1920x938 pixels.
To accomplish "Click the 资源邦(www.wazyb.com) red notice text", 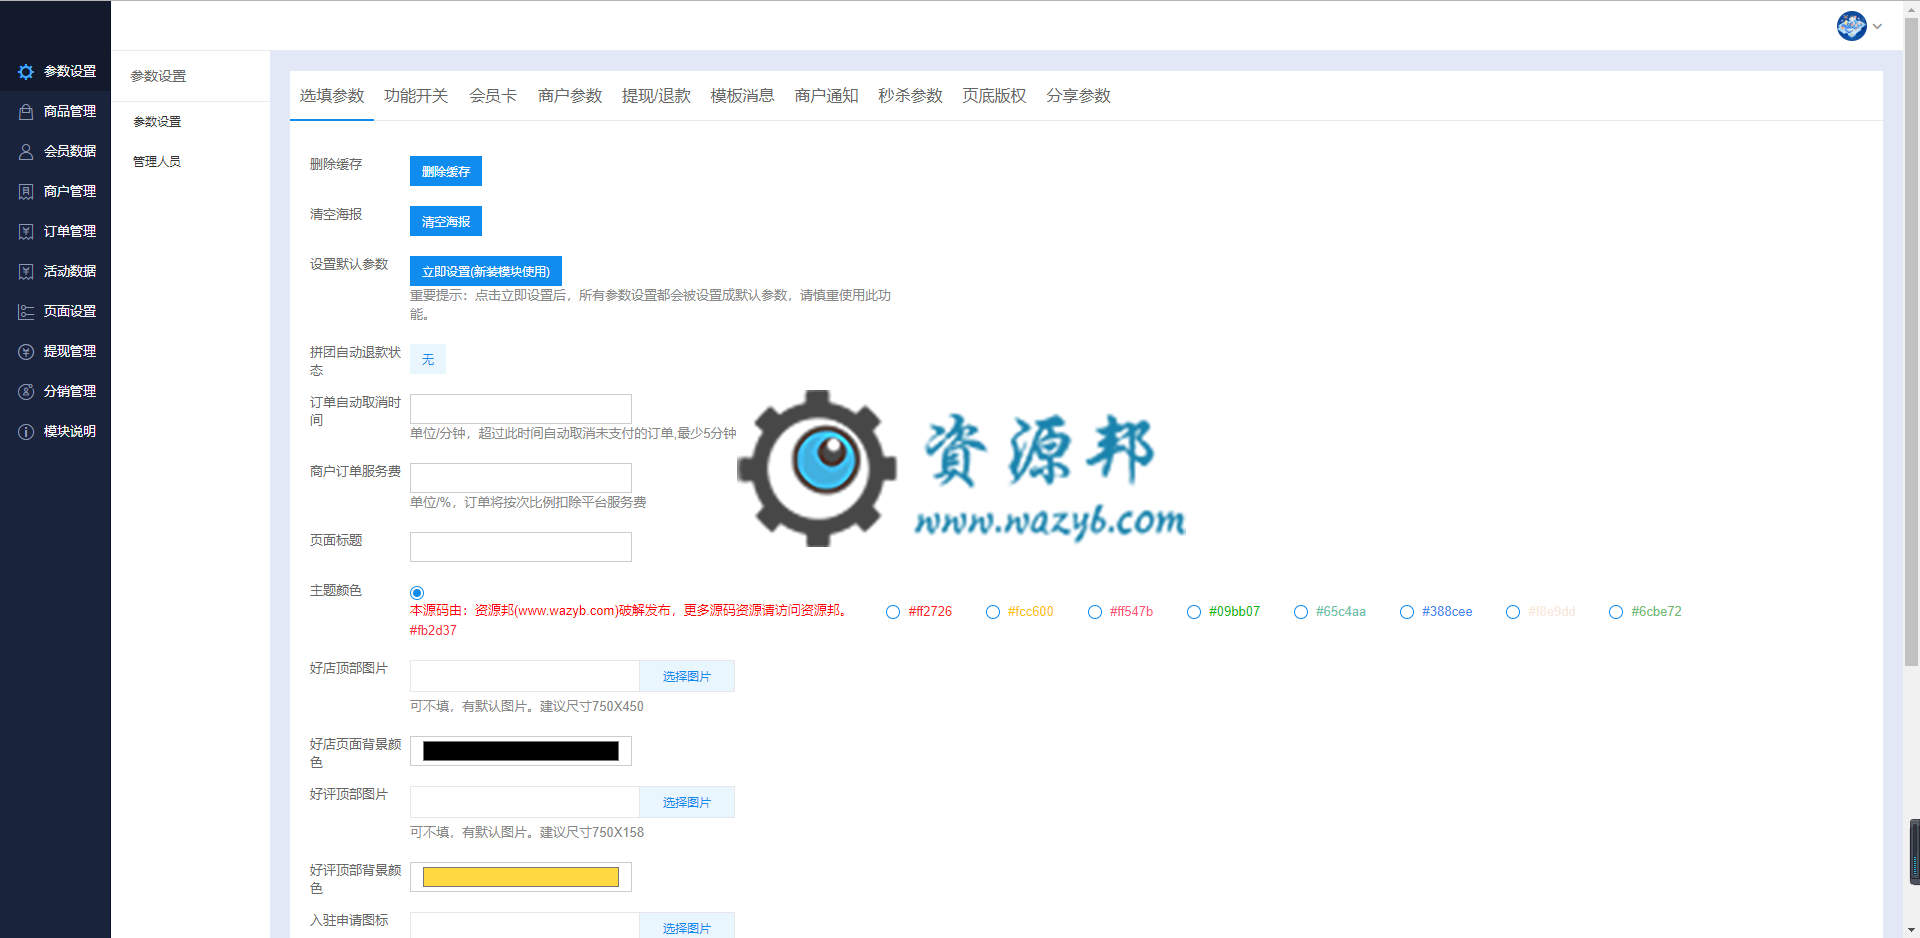I will pyautogui.click(x=628, y=611).
